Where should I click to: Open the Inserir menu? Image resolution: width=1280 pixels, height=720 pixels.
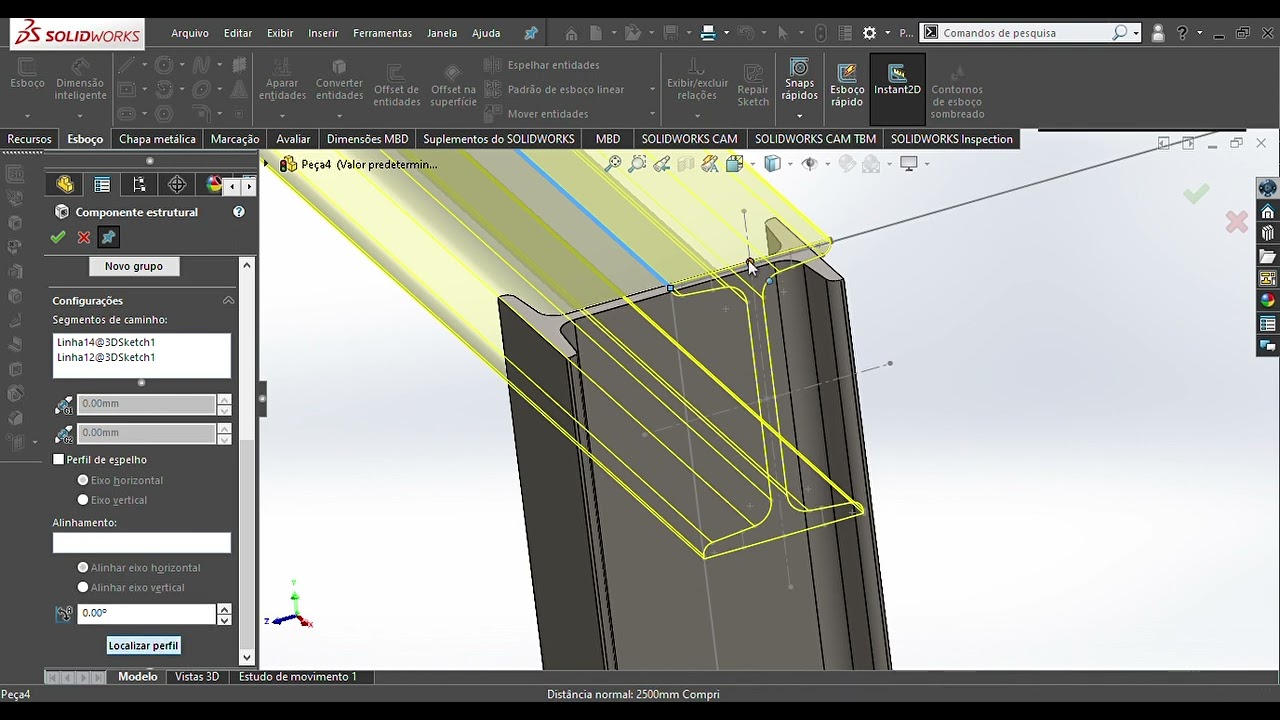coord(323,33)
